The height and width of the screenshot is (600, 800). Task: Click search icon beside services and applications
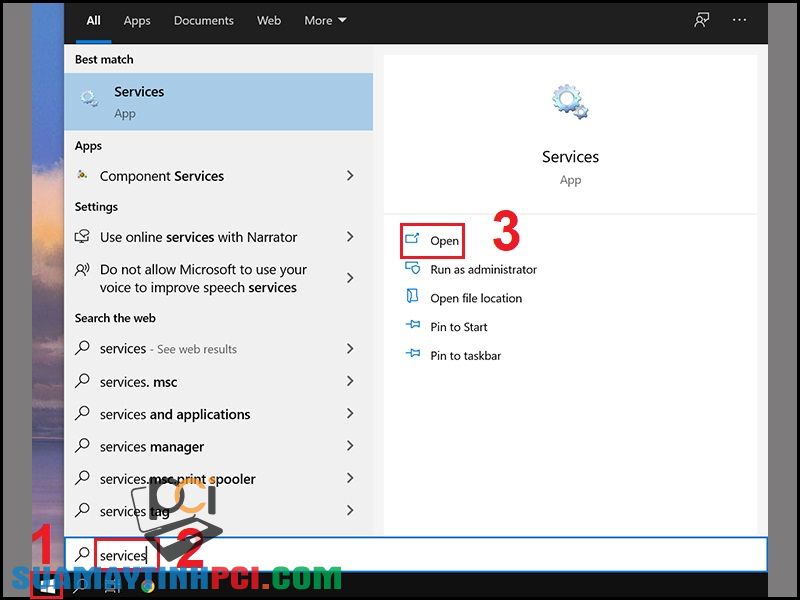click(x=82, y=413)
